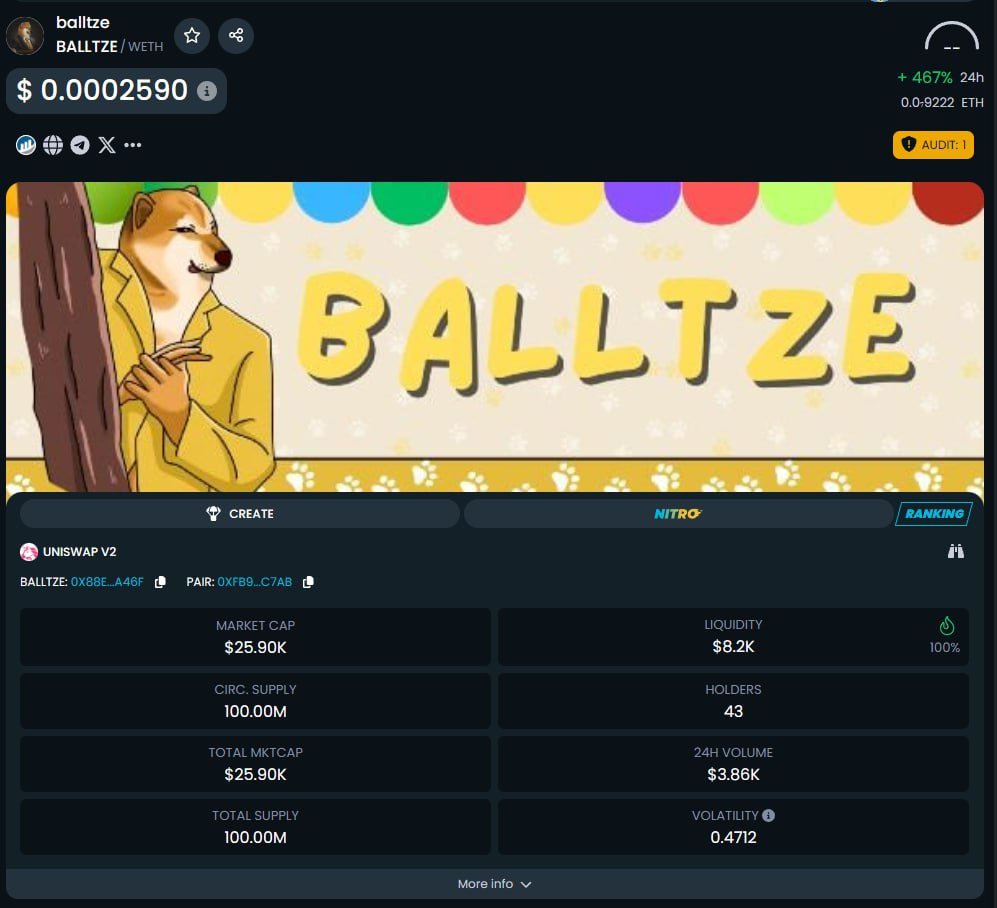Open the X (Twitter) link icon
This screenshot has height=908, width=997.
[x=107, y=146]
